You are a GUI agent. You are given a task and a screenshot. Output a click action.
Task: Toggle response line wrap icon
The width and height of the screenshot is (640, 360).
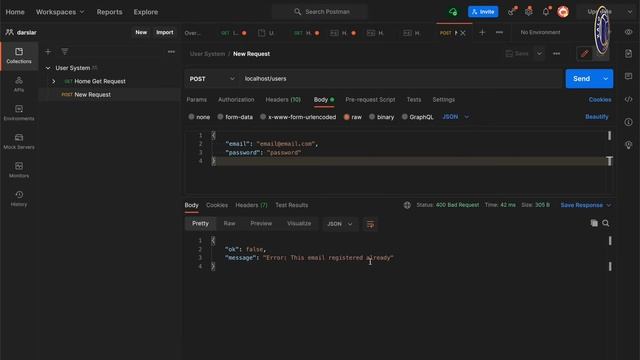pyautogui.click(x=370, y=224)
